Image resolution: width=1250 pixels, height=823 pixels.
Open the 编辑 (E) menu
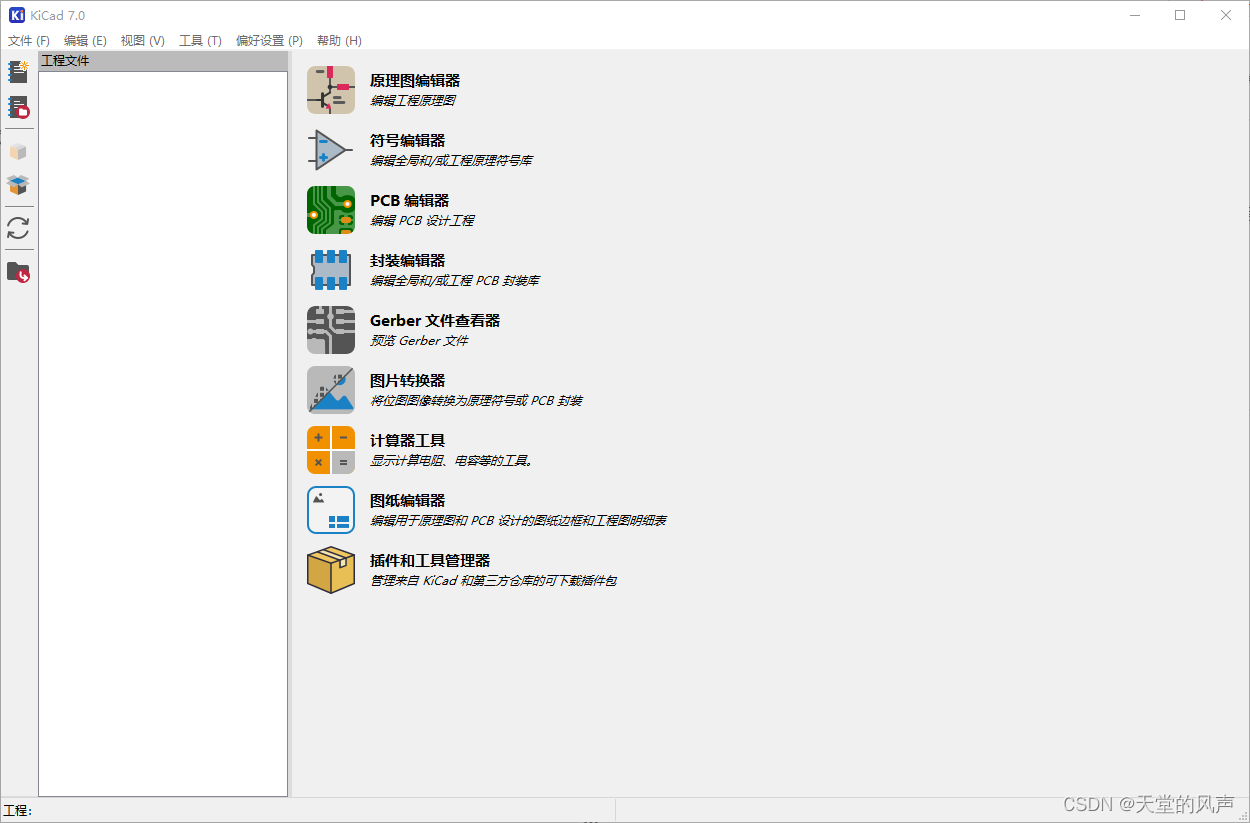[x=85, y=41]
